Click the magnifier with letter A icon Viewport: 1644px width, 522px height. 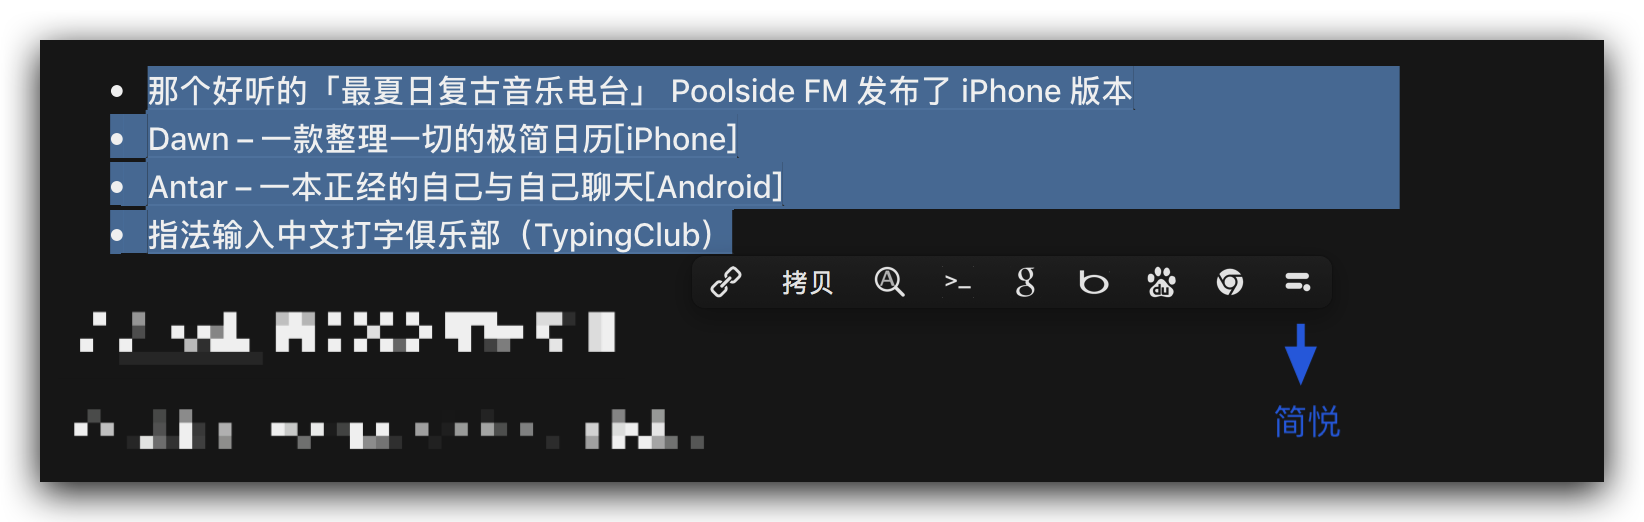tap(889, 283)
